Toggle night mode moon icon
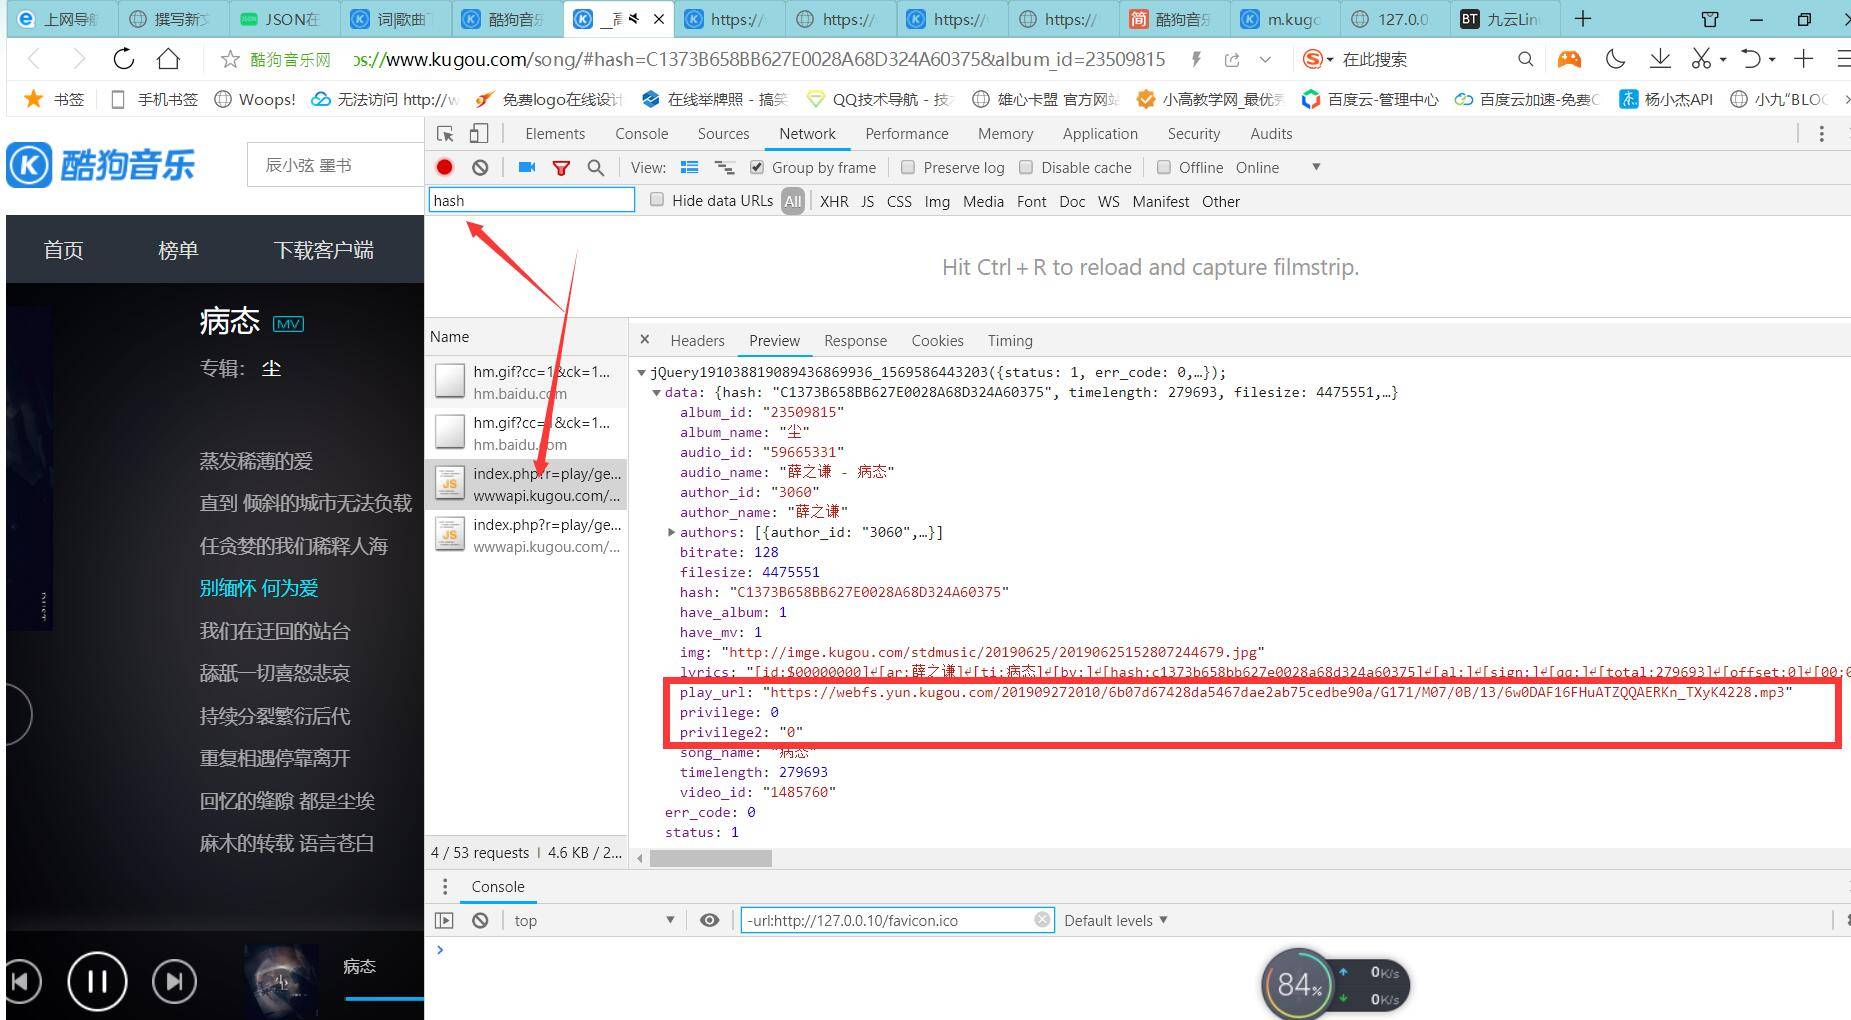Viewport: 1851px width, 1020px height. point(1615,59)
